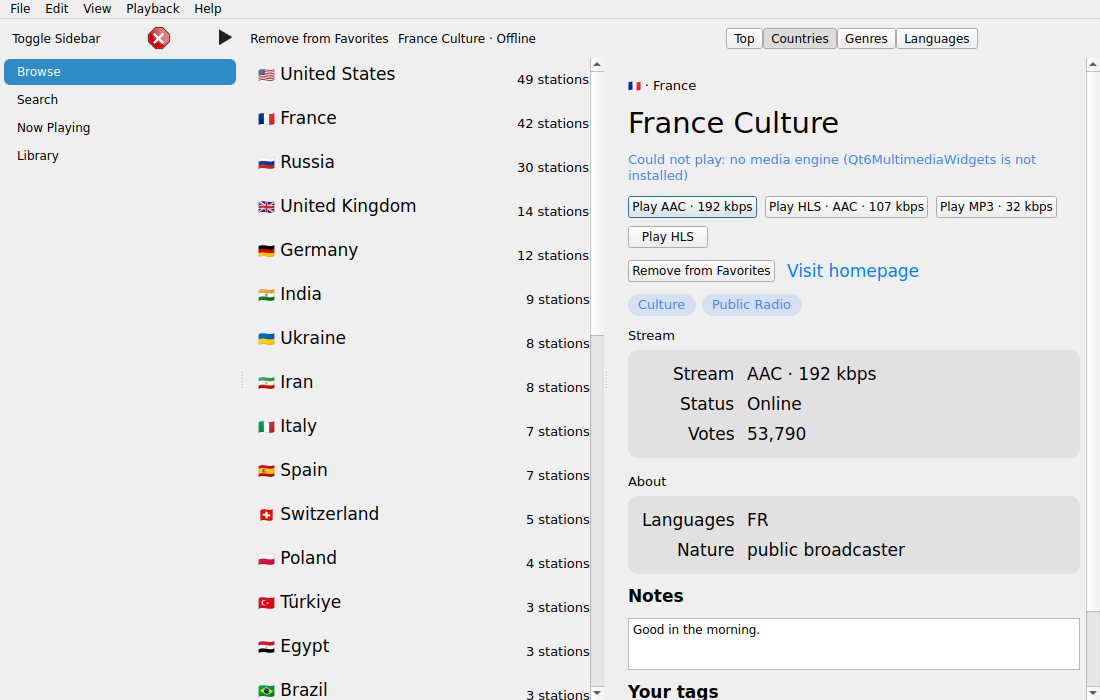Click Remove from Favorites button in details
The image size is (1100, 700).
coord(702,271)
